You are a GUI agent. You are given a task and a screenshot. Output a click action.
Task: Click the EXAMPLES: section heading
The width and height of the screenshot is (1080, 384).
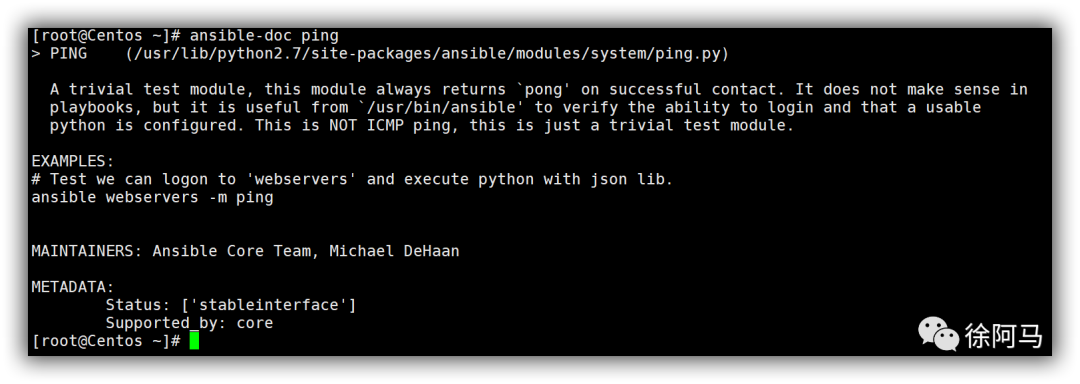tap(73, 161)
